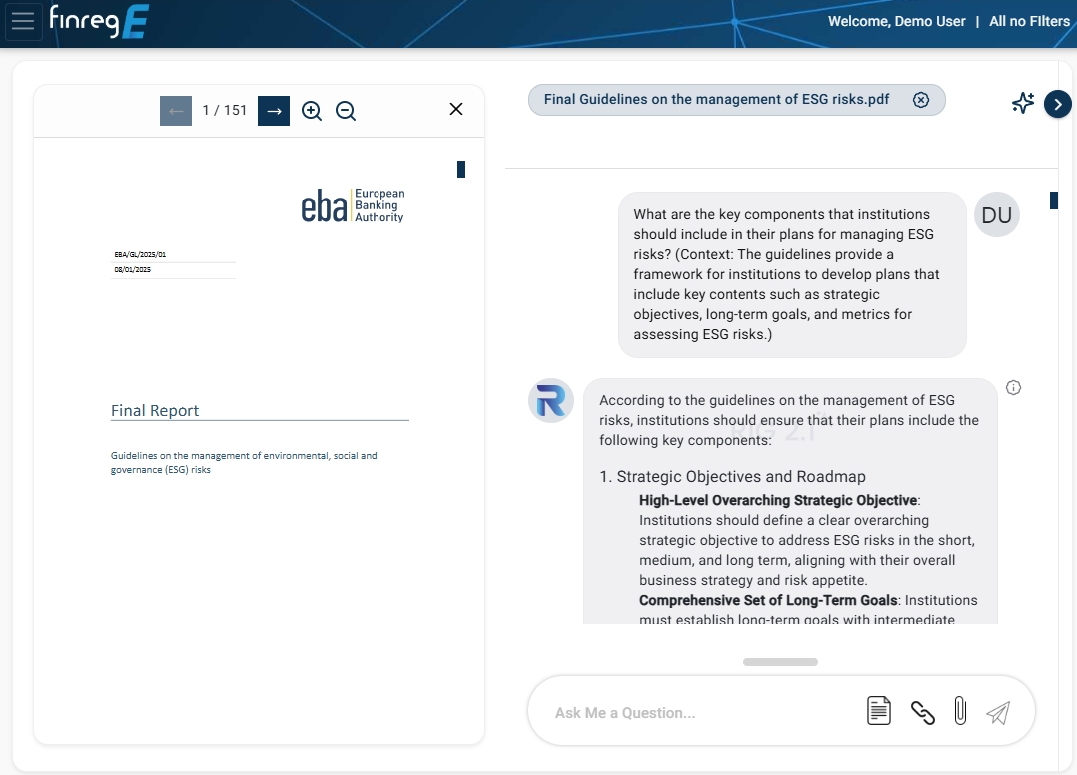1077x775 pixels.
Task: Click the eba European Banking Authority logo
Action: (353, 205)
